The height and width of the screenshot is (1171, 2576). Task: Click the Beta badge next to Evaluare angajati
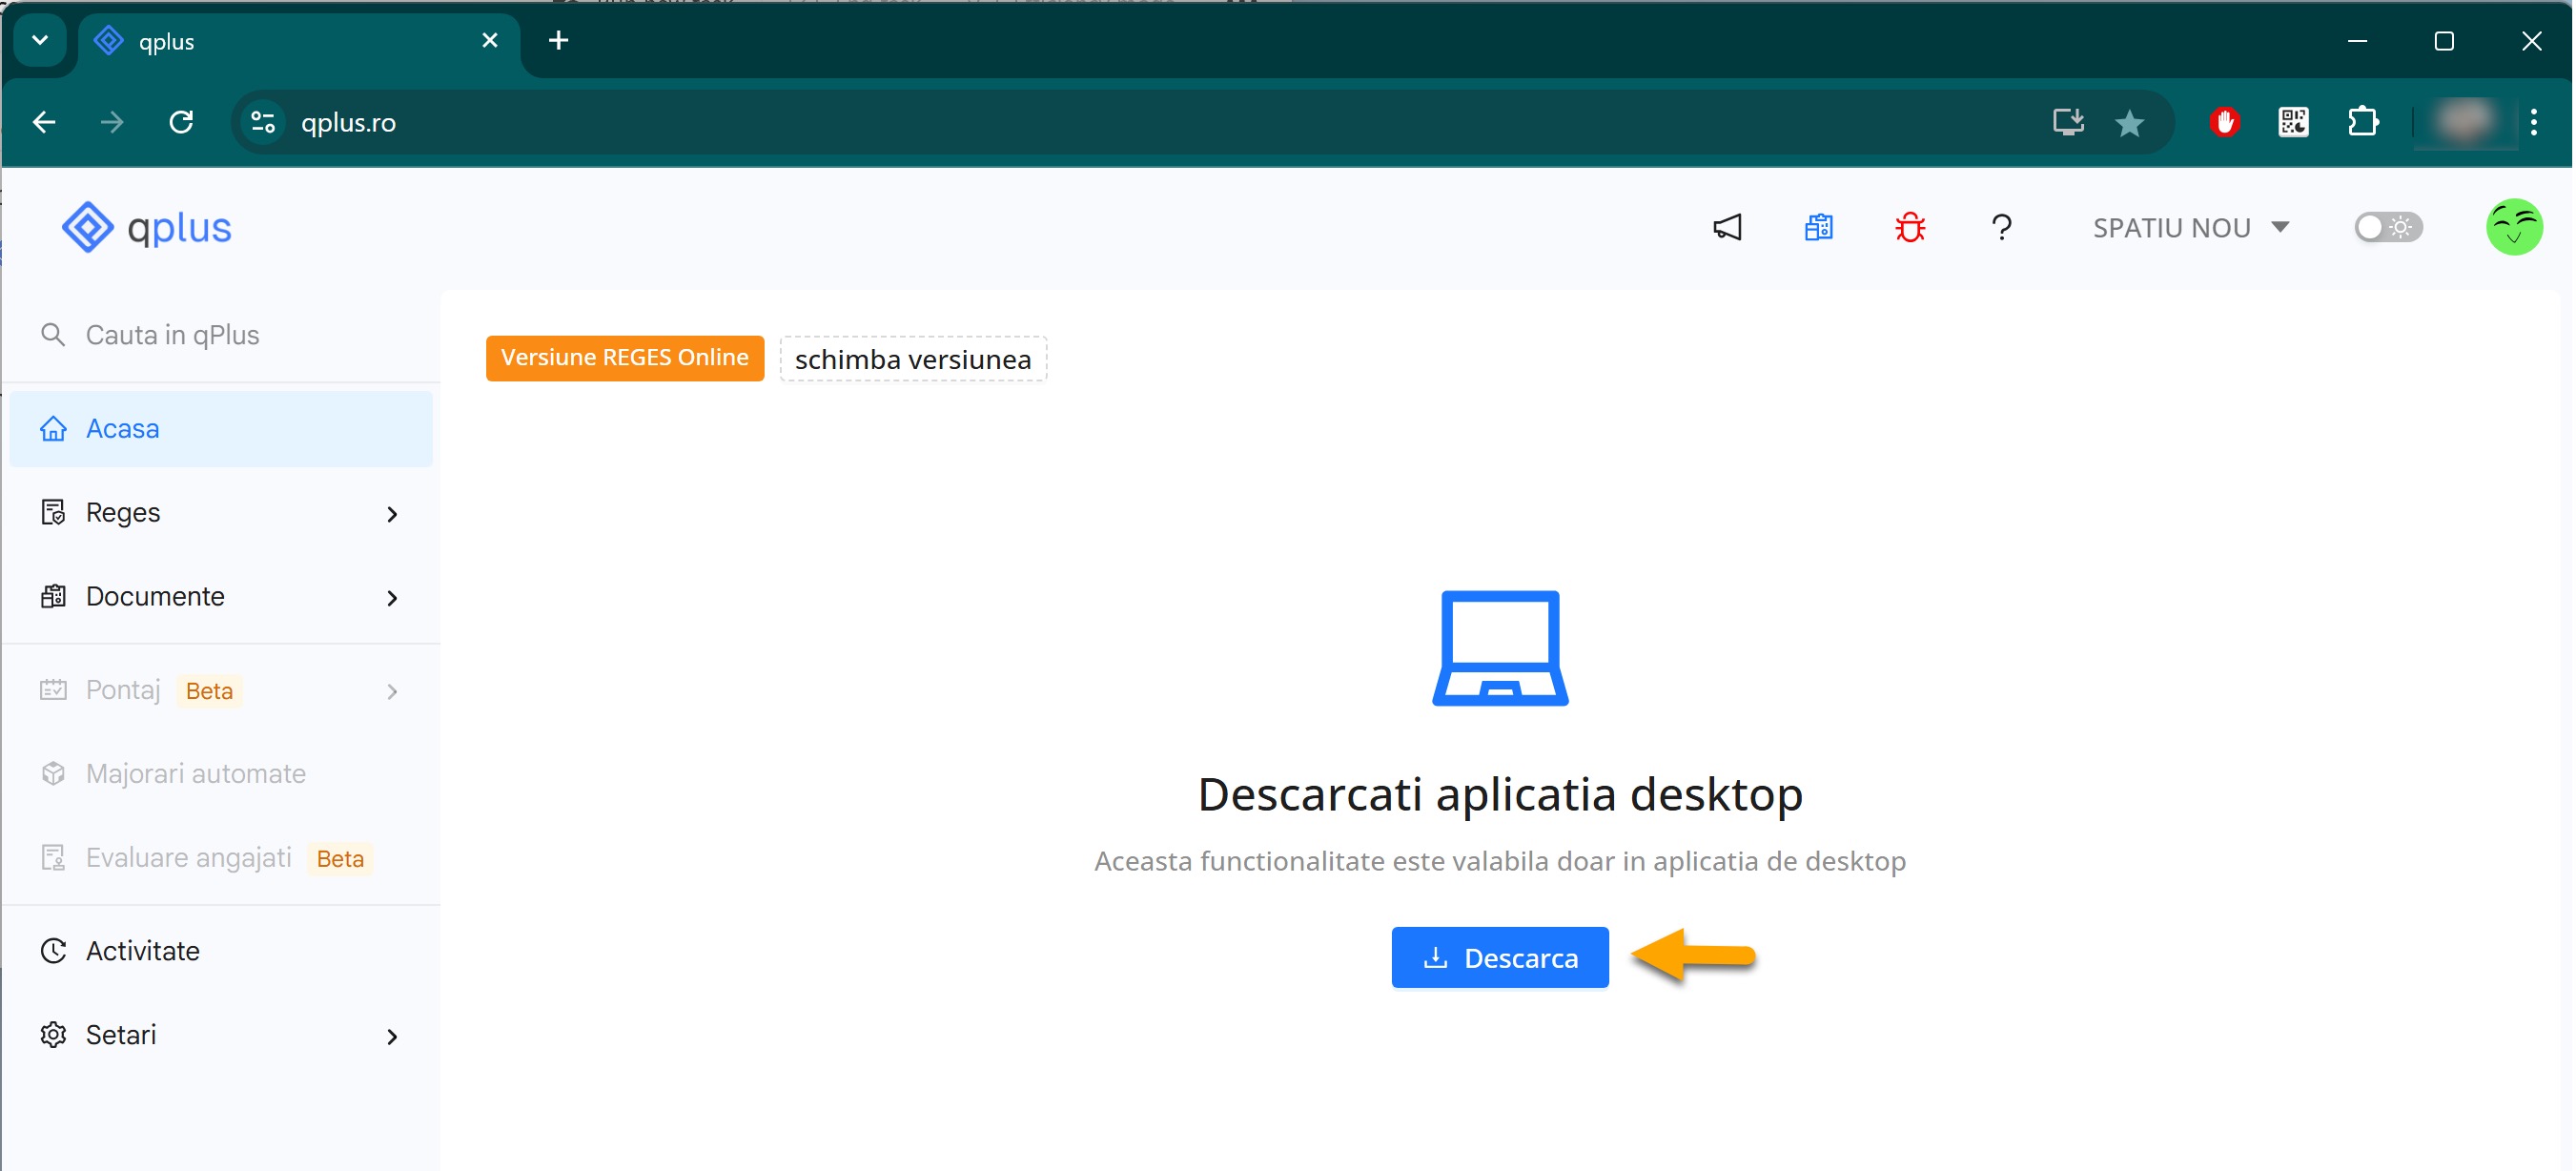tap(340, 859)
